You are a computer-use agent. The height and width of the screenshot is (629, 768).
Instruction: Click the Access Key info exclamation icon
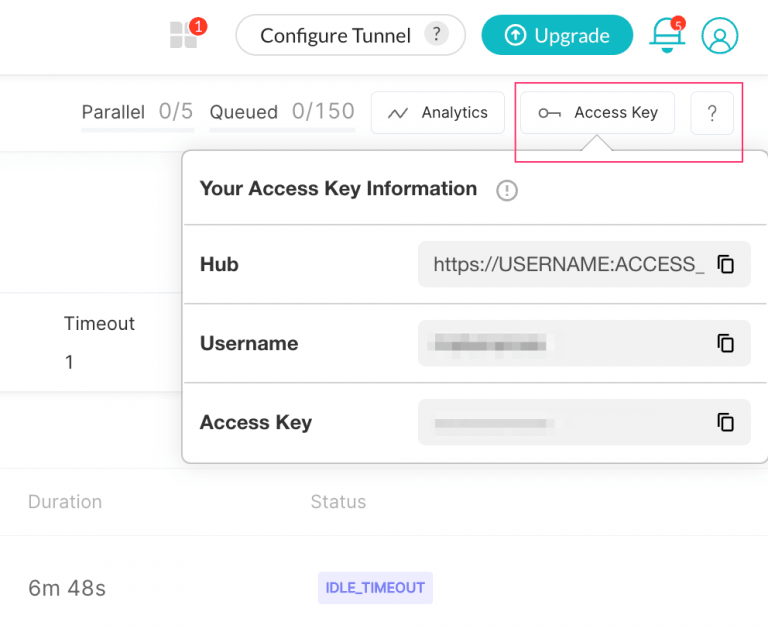click(x=507, y=190)
